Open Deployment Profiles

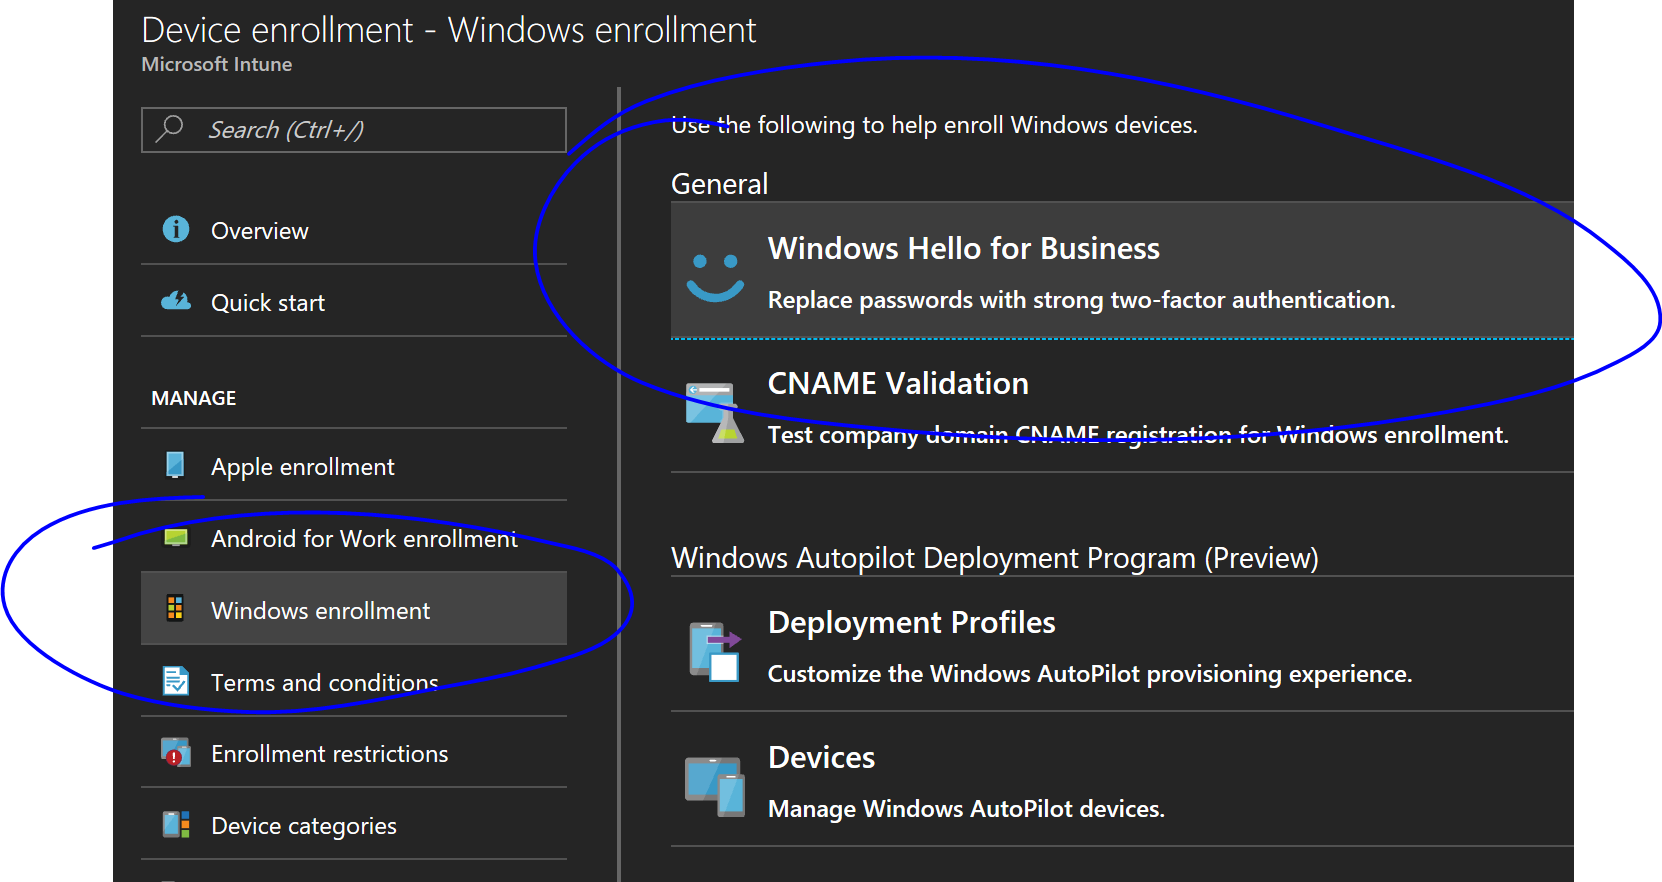click(x=1122, y=645)
